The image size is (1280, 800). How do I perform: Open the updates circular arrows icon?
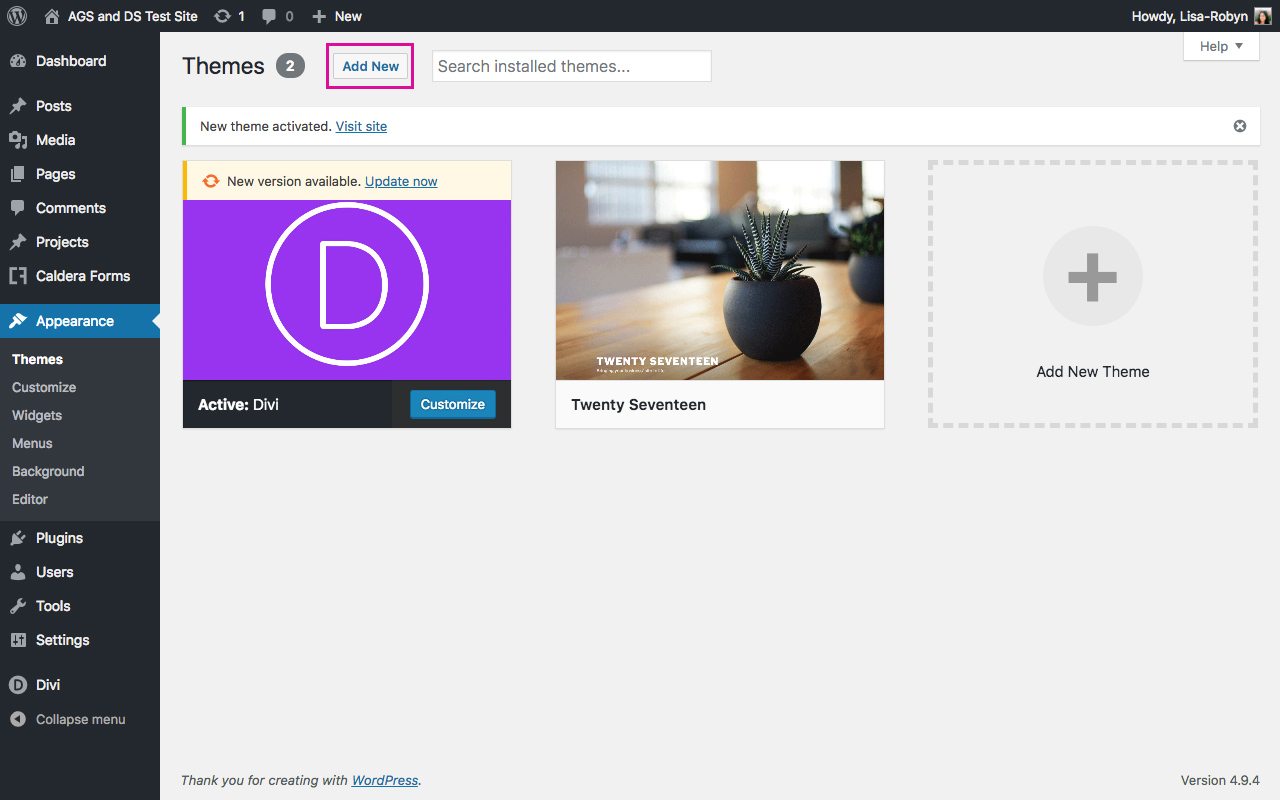point(222,16)
